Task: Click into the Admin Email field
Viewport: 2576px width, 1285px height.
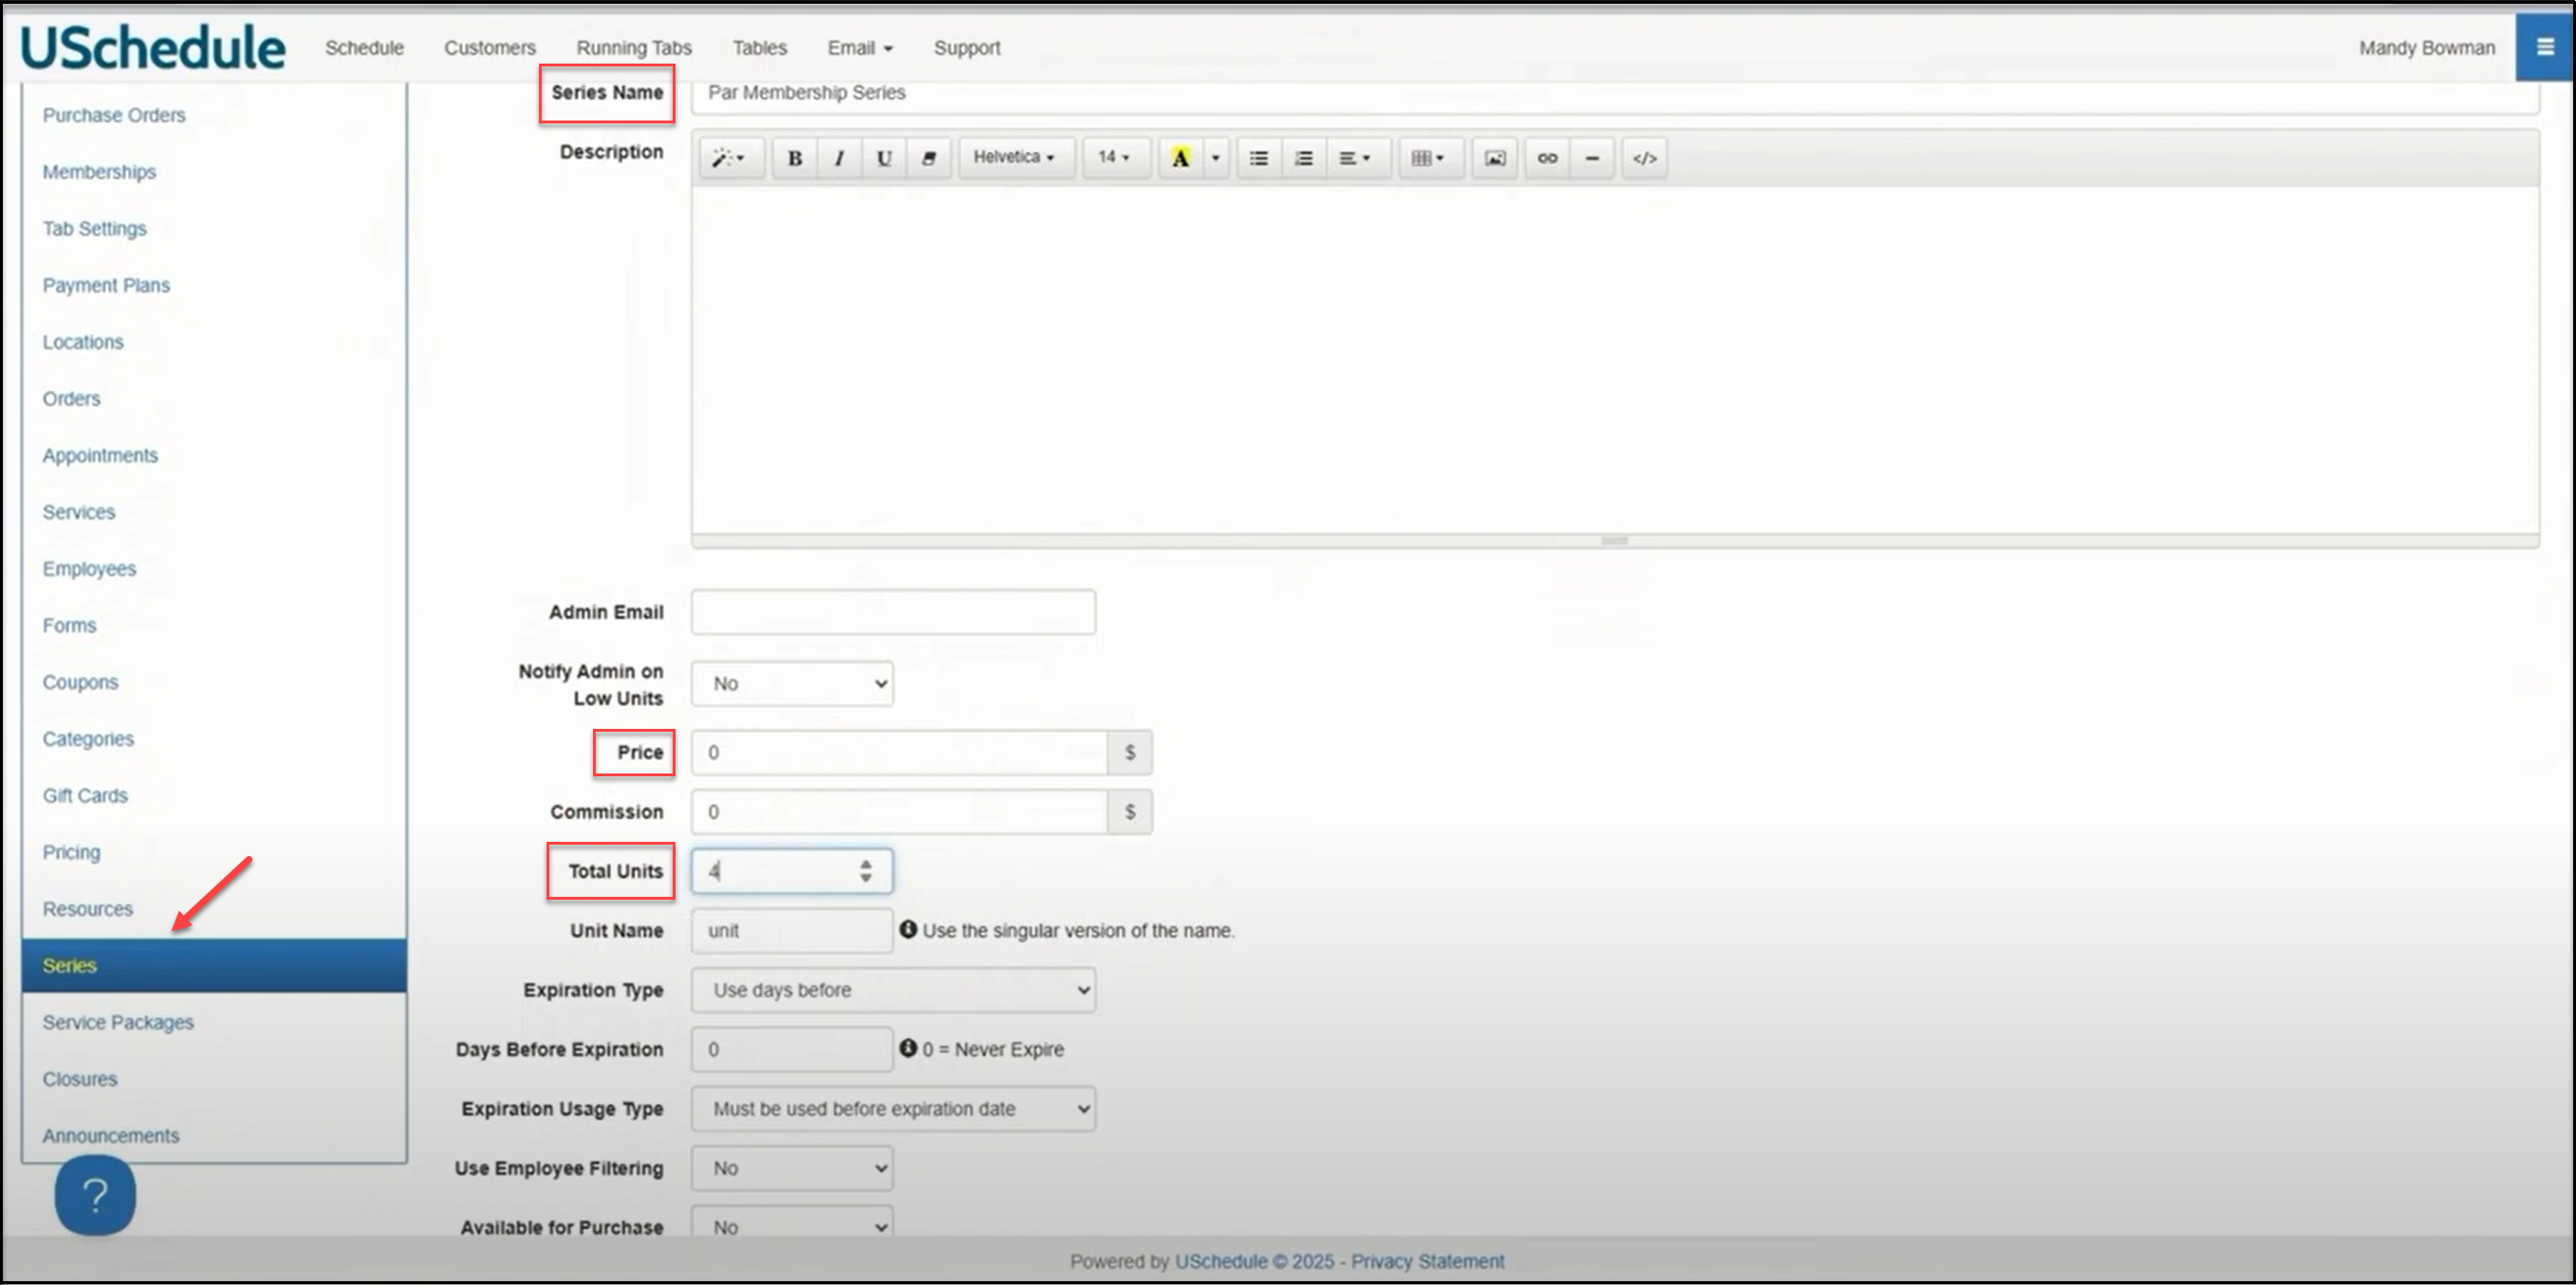Action: click(x=893, y=612)
